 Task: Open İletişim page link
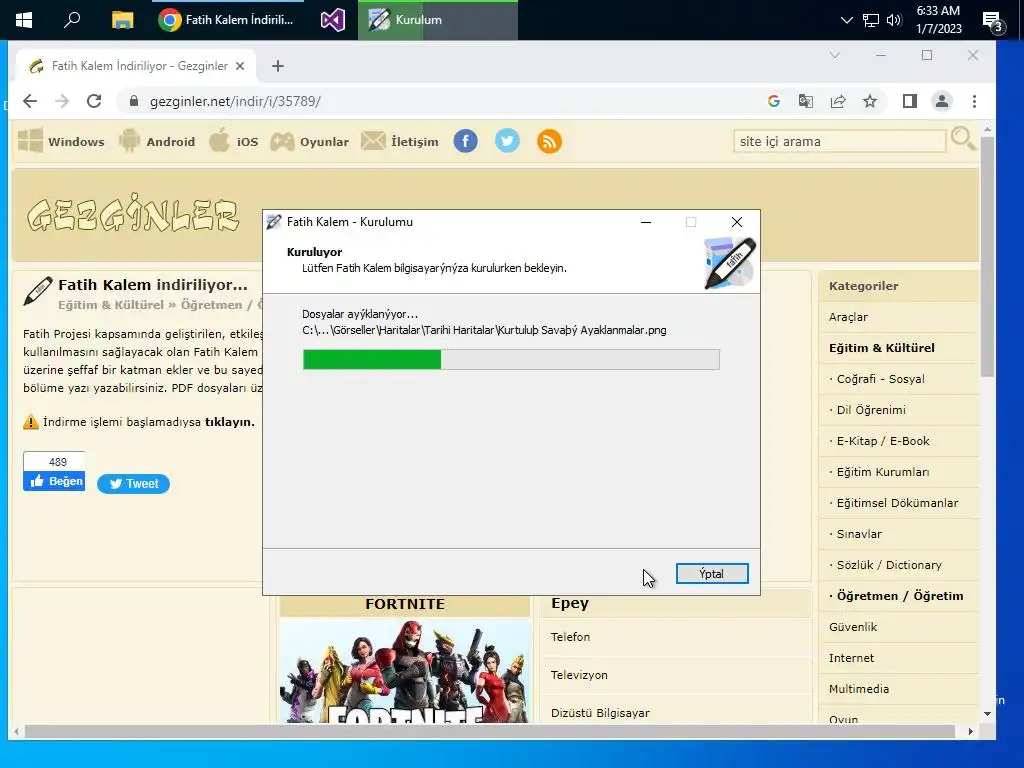[x=400, y=141]
